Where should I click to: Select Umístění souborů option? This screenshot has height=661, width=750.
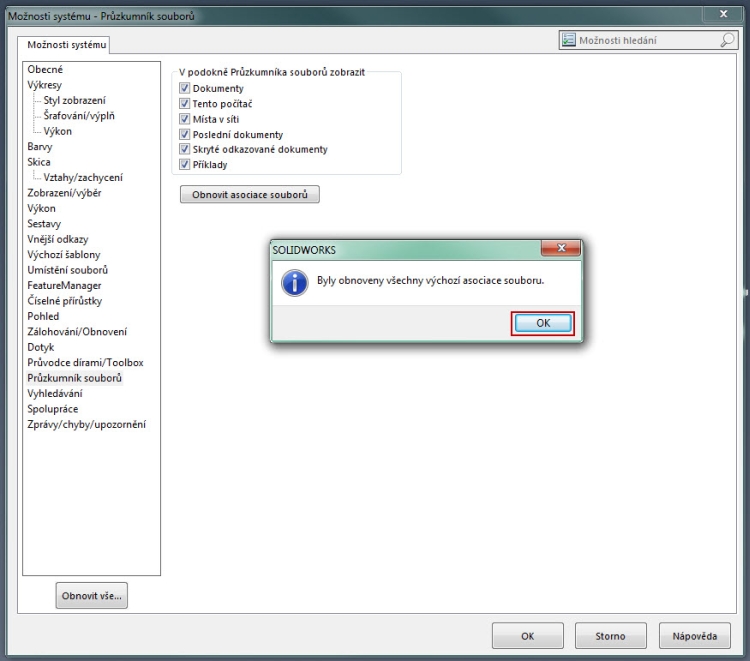67,270
